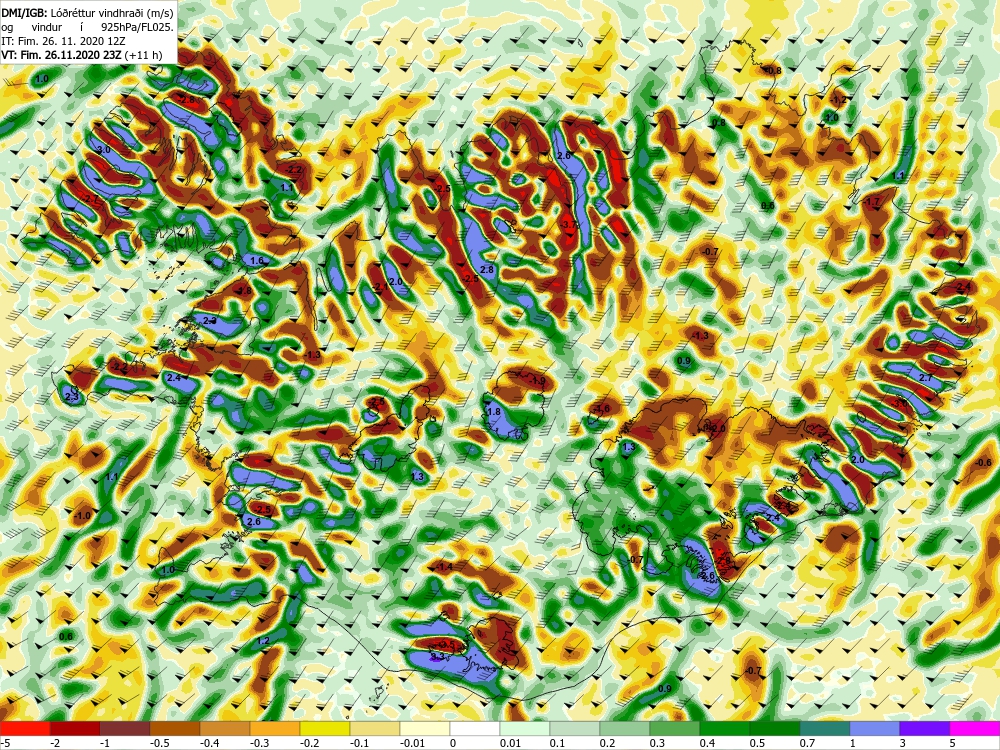Click the '-1.8' value label
Image resolution: width=1000 pixels, height=750 pixels.
(x=244, y=291)
